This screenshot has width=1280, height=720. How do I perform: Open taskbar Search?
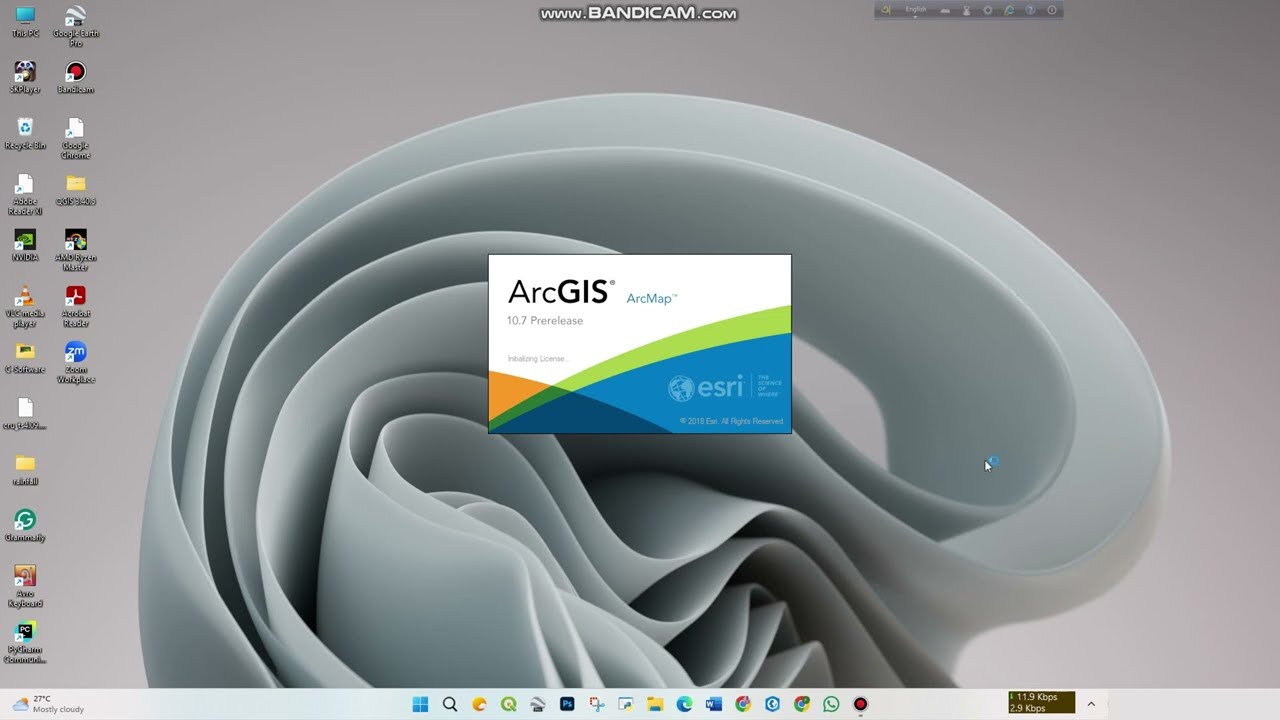[450, 704]
